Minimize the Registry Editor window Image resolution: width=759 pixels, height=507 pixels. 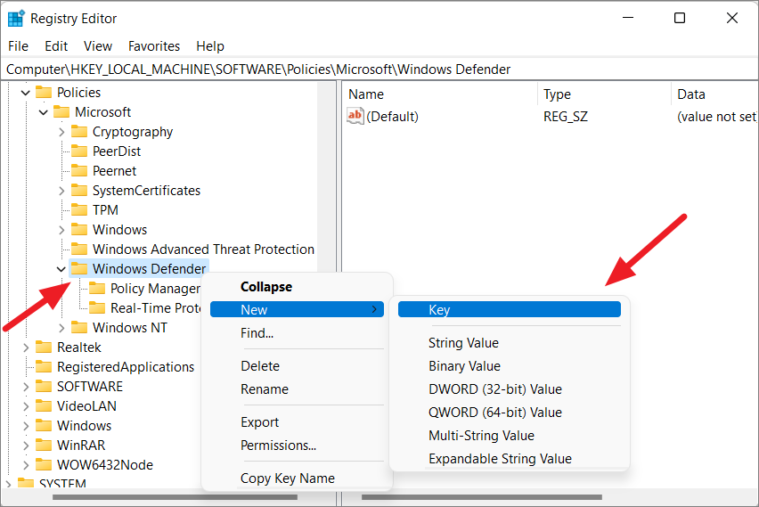pyautogui.click(x=628, y=18)
